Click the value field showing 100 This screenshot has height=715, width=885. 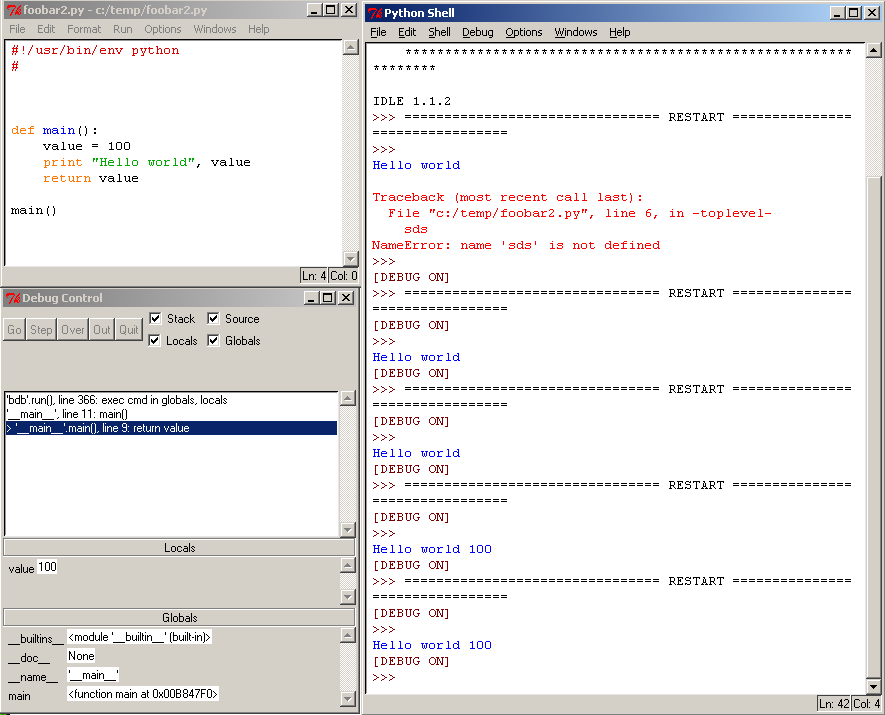click(x=47, y=566)
